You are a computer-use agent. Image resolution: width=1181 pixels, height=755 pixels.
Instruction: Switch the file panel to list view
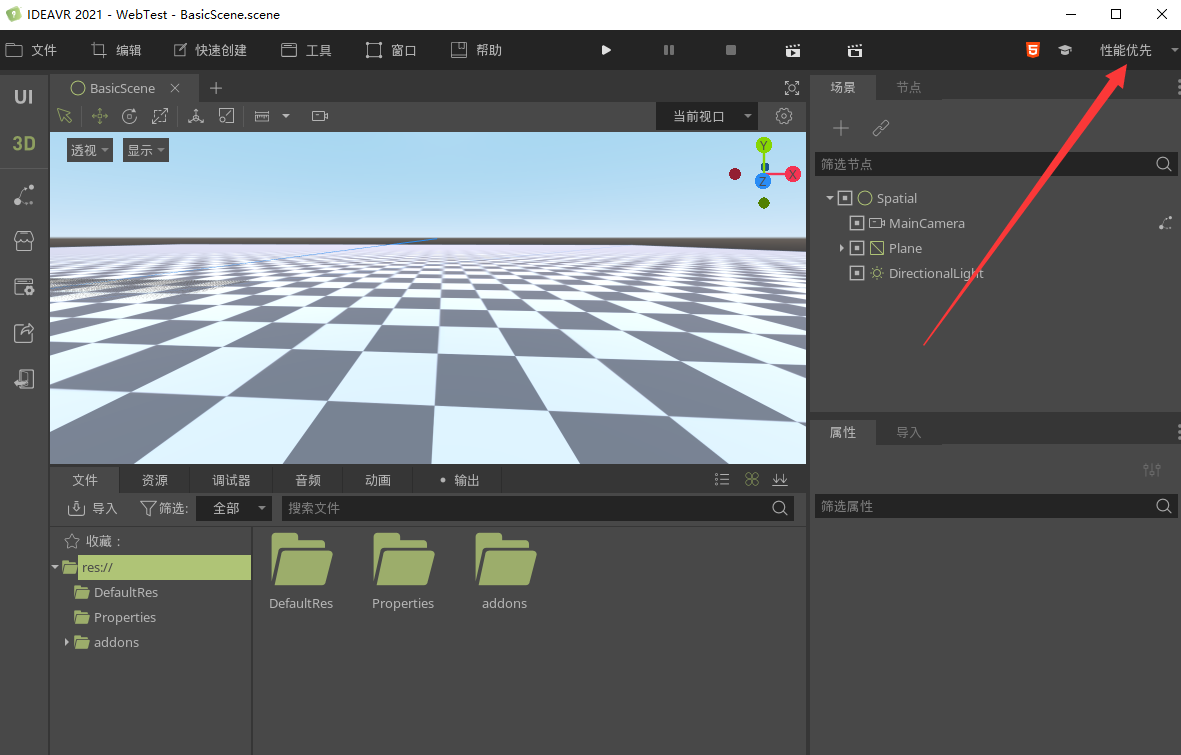(722, 479)
